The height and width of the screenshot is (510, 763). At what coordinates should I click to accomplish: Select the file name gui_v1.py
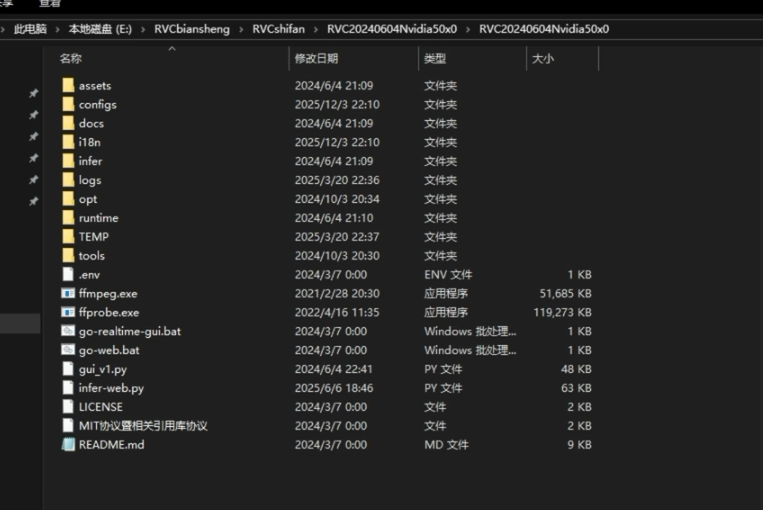tap(103, 369)
